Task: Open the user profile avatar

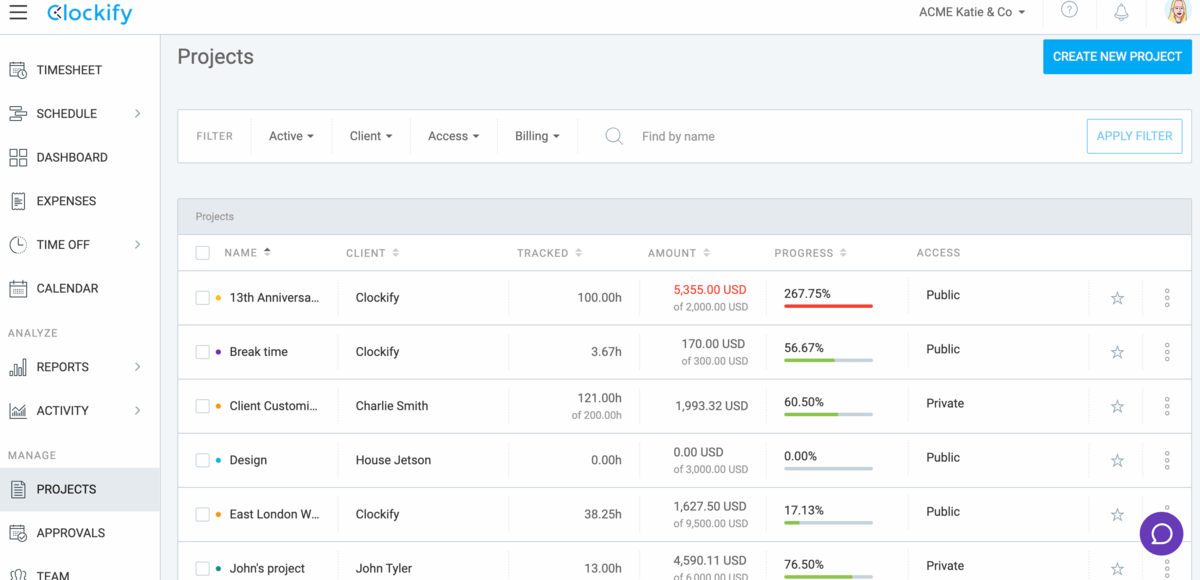Action: [1177, 12]
